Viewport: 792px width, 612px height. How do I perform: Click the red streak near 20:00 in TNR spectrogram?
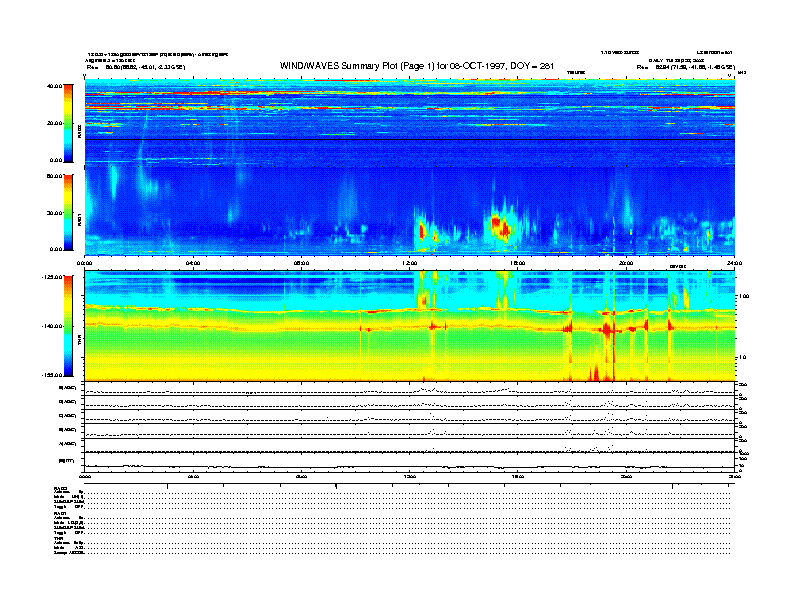pyautogui.click(x=614, y=348)
